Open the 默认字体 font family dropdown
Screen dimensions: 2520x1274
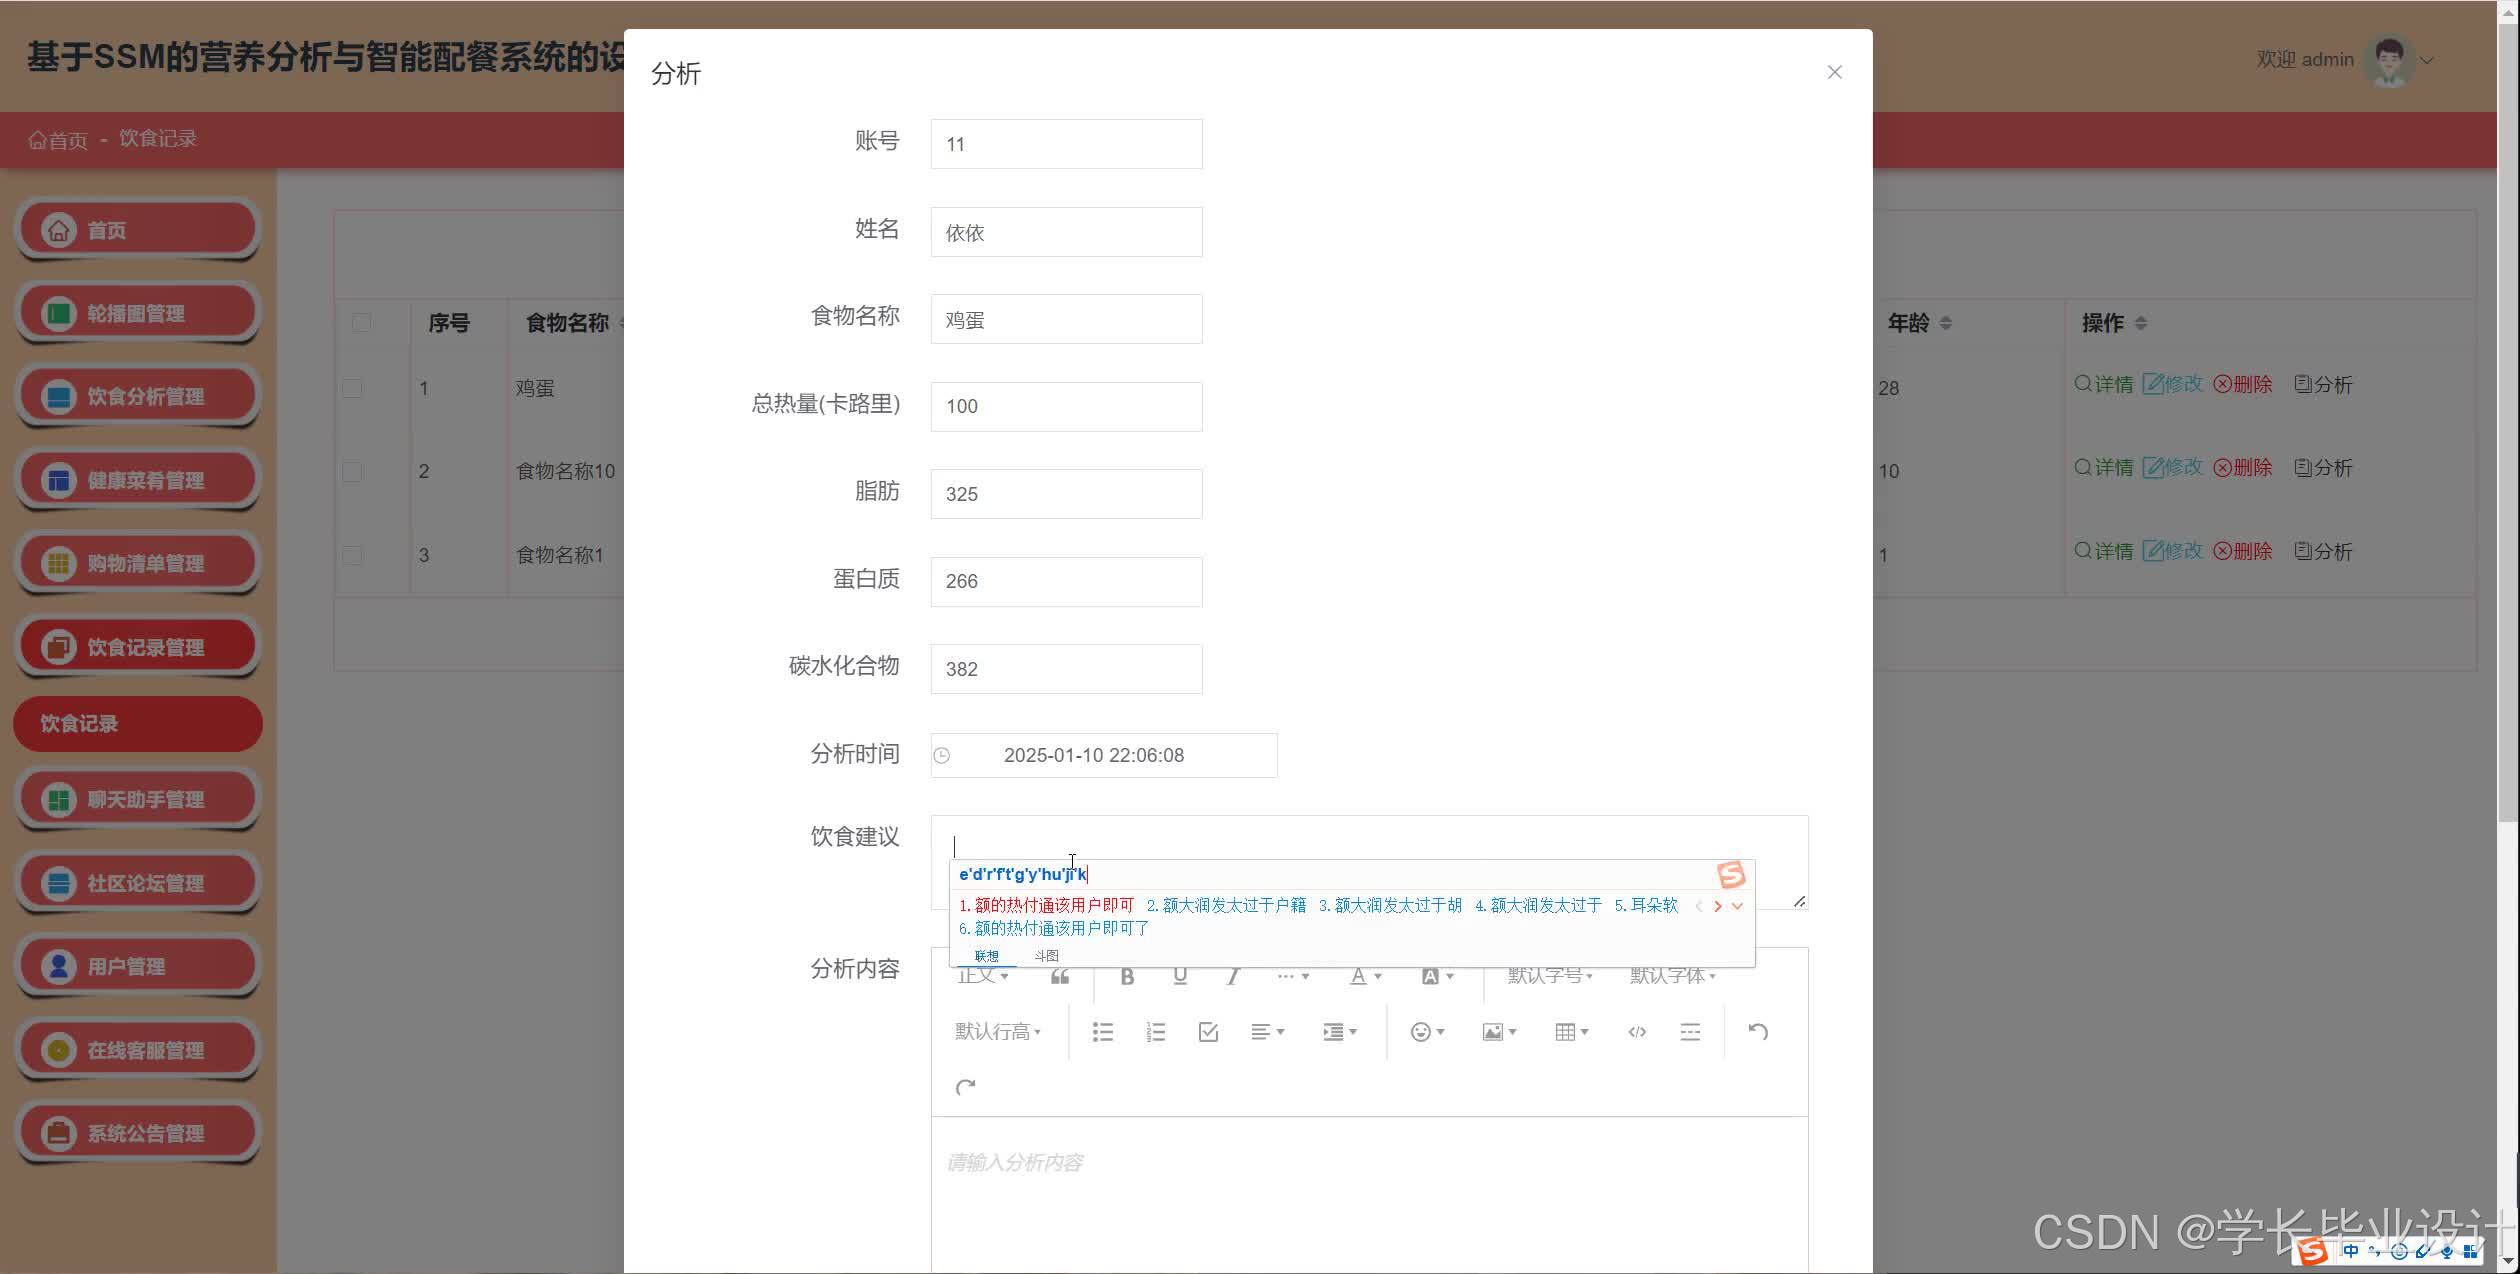pos(1673,976)
